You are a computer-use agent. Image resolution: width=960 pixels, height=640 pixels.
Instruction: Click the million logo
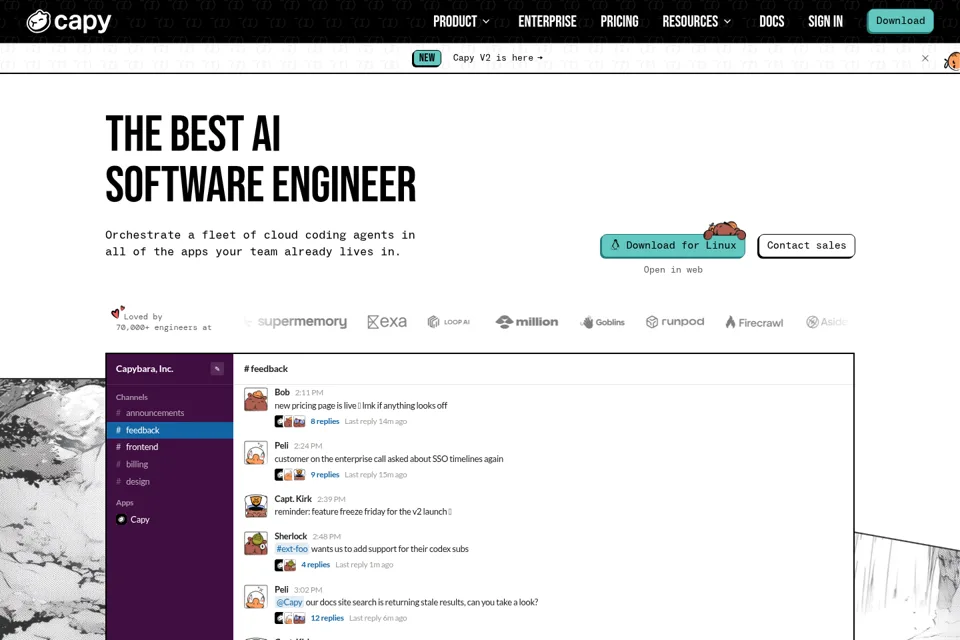(527, 322)
